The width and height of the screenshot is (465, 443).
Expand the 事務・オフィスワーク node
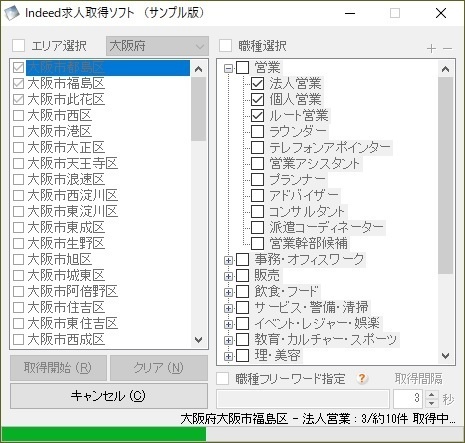pos(228,260)
